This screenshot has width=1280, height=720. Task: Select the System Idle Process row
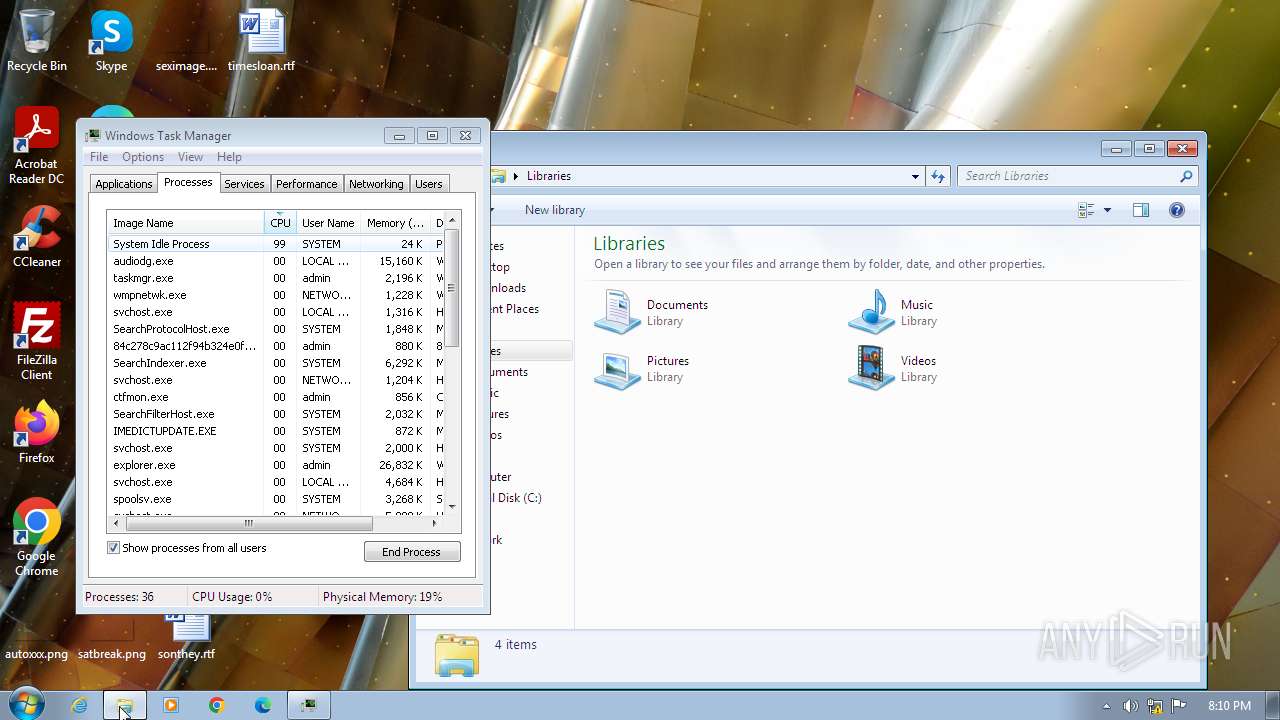point(276,244)
